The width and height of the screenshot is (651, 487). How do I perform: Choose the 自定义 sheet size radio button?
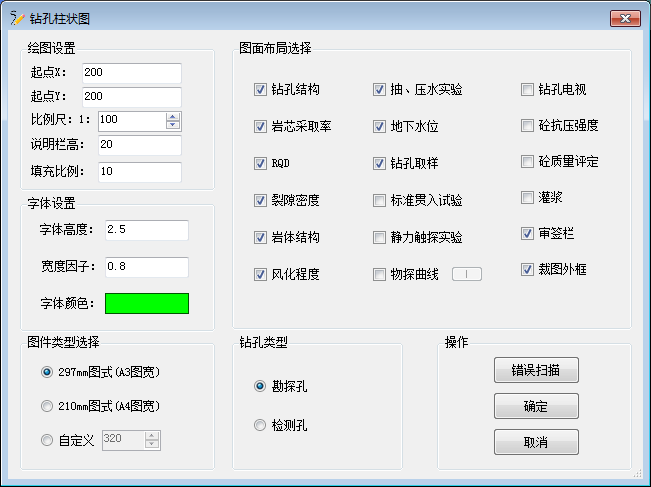(x=47, y=440)
